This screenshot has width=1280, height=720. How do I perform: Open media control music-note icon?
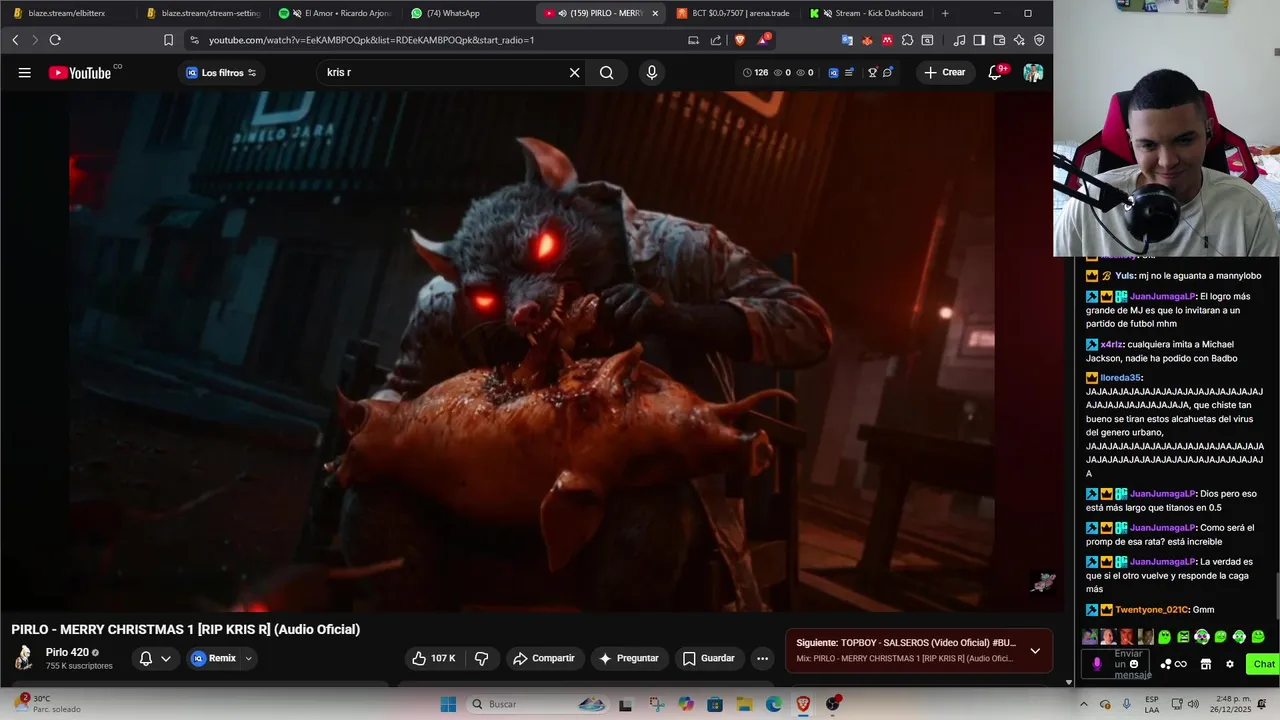[x=959, y=40]
